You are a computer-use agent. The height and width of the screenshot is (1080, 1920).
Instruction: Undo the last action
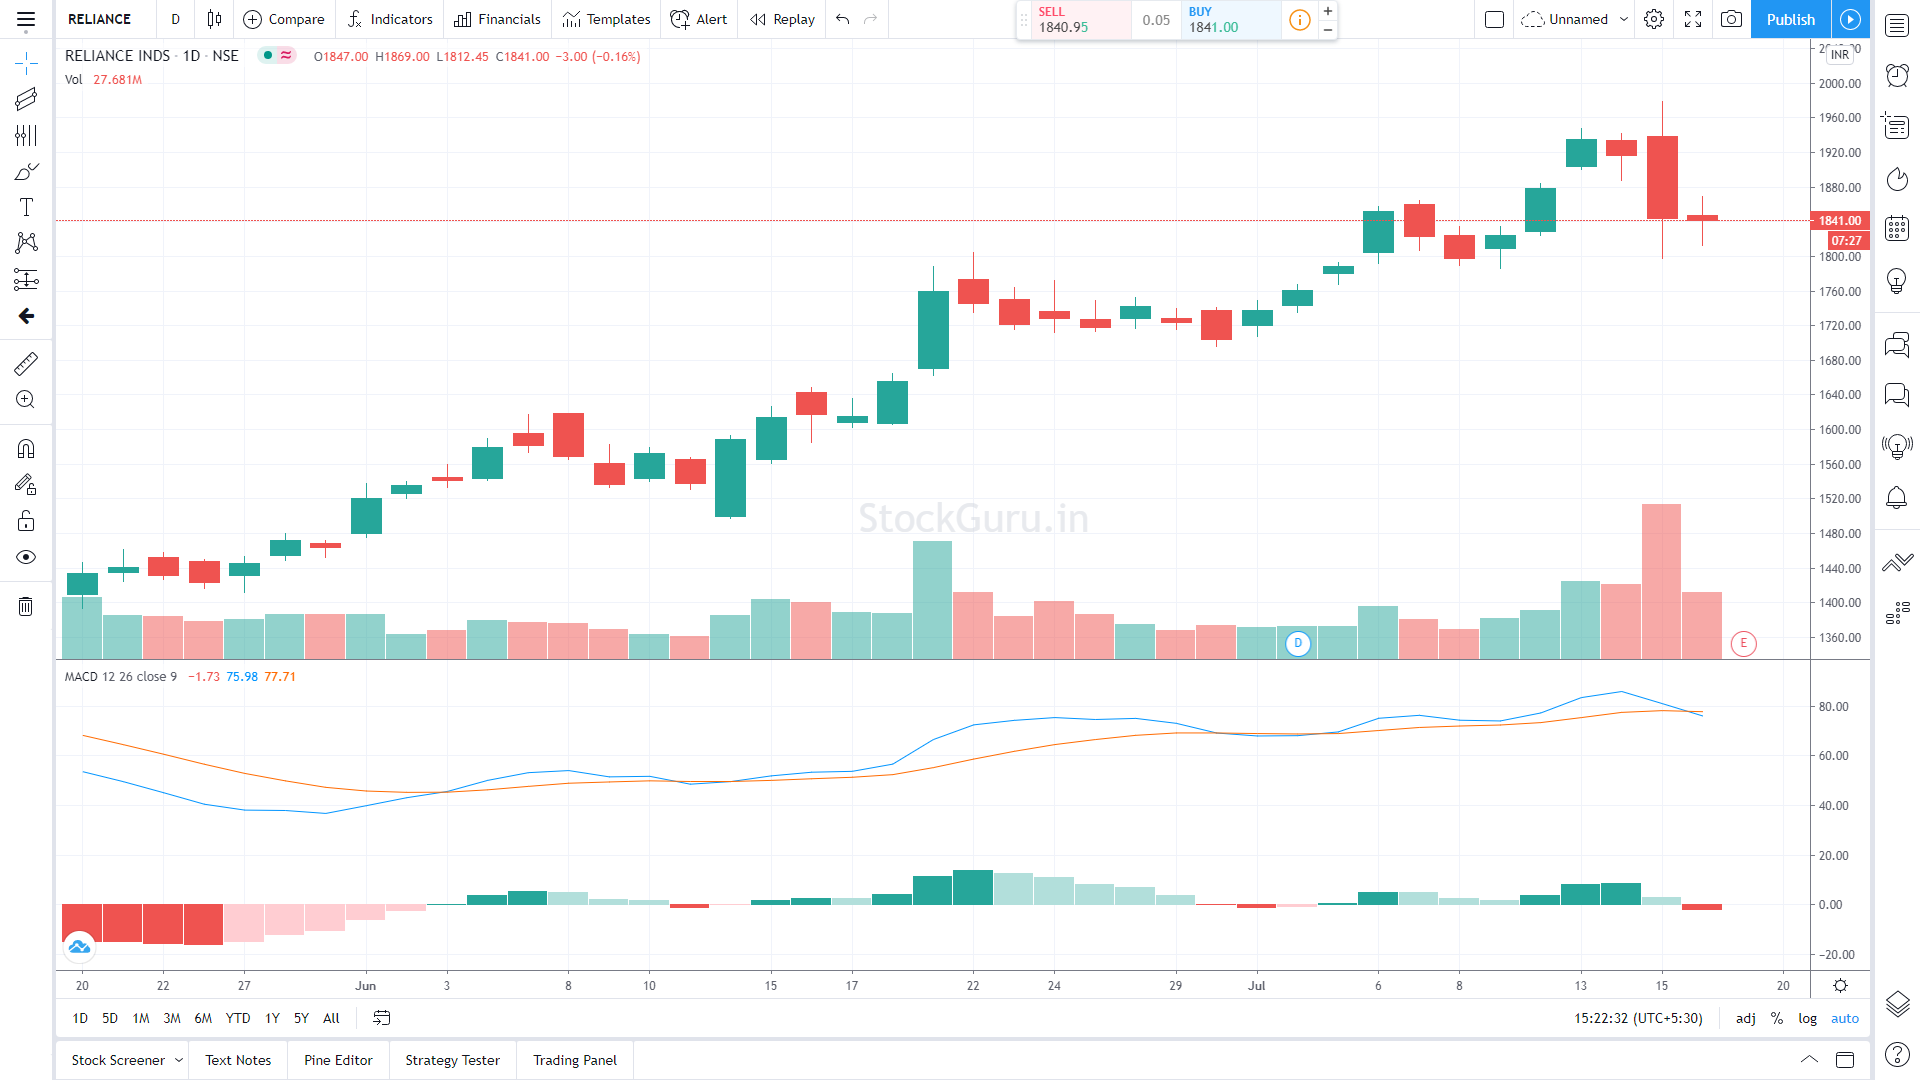click(843, 19)
